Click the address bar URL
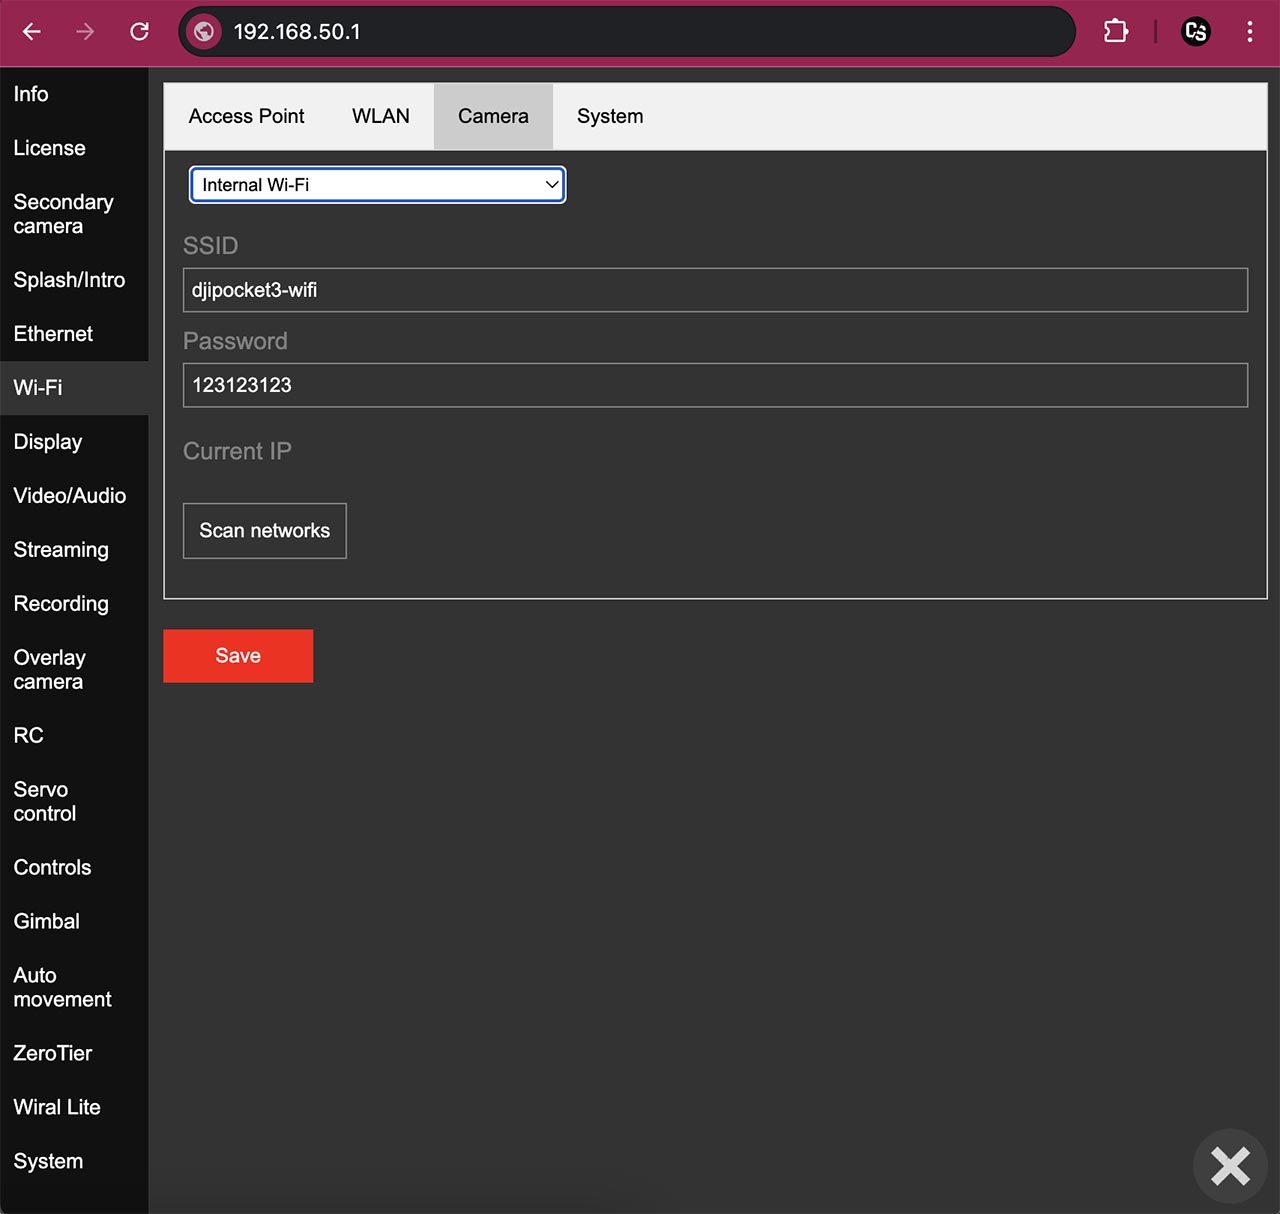Viewport: 1280px width, 1214px height. pos(297,32)
